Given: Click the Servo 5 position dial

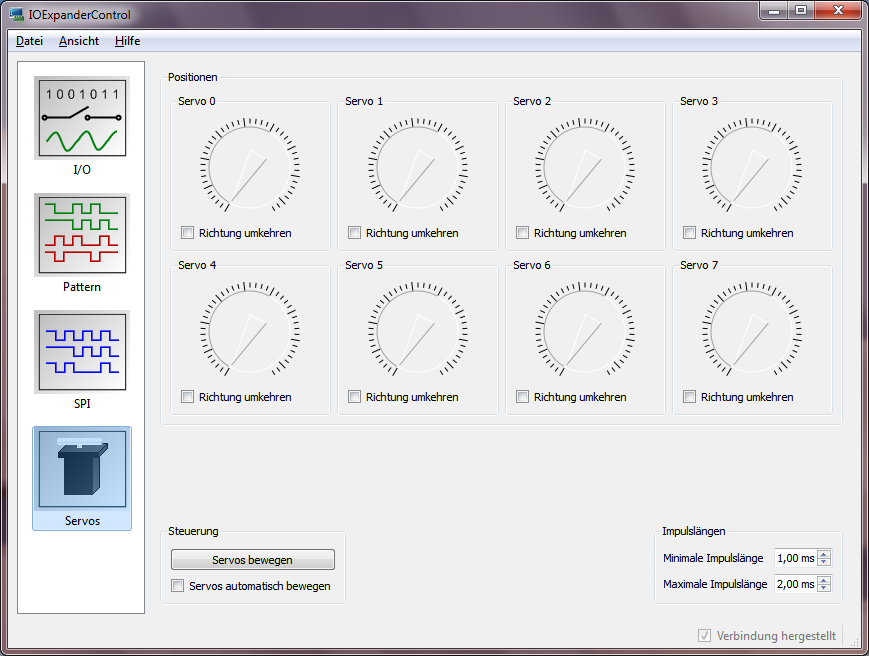Looking at the screenshot, I should [x=418, y=330].
